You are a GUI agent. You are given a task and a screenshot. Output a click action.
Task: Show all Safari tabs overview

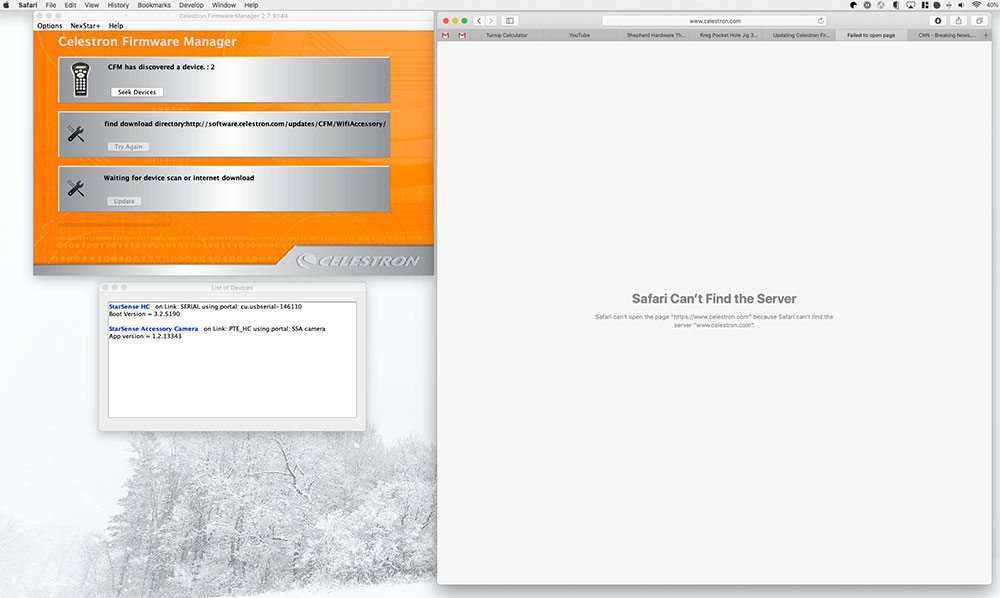(980, 20)
